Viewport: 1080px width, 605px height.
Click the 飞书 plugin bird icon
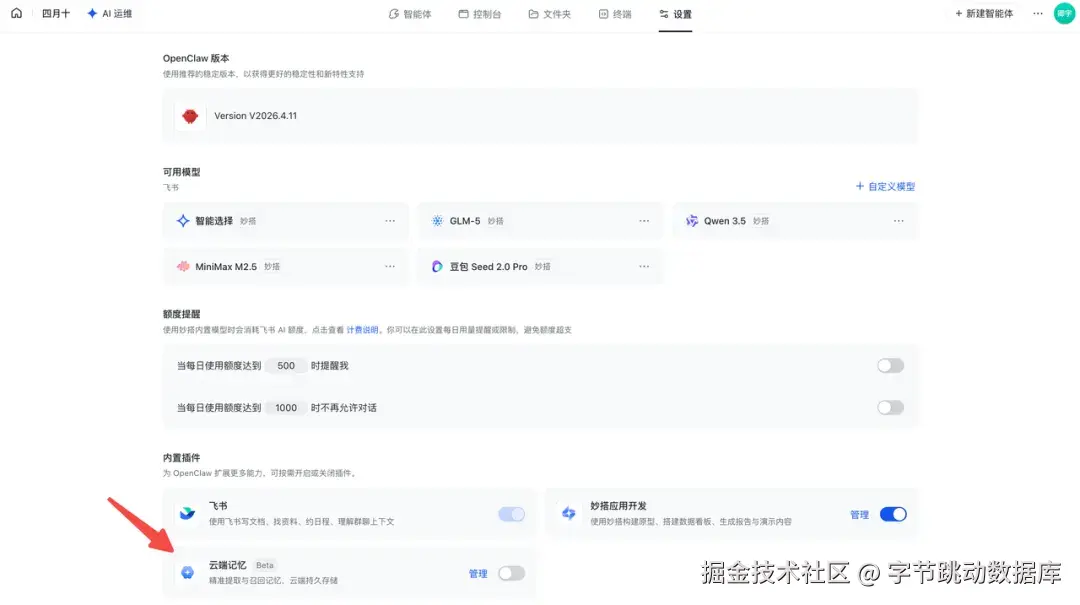pos(187,513)
